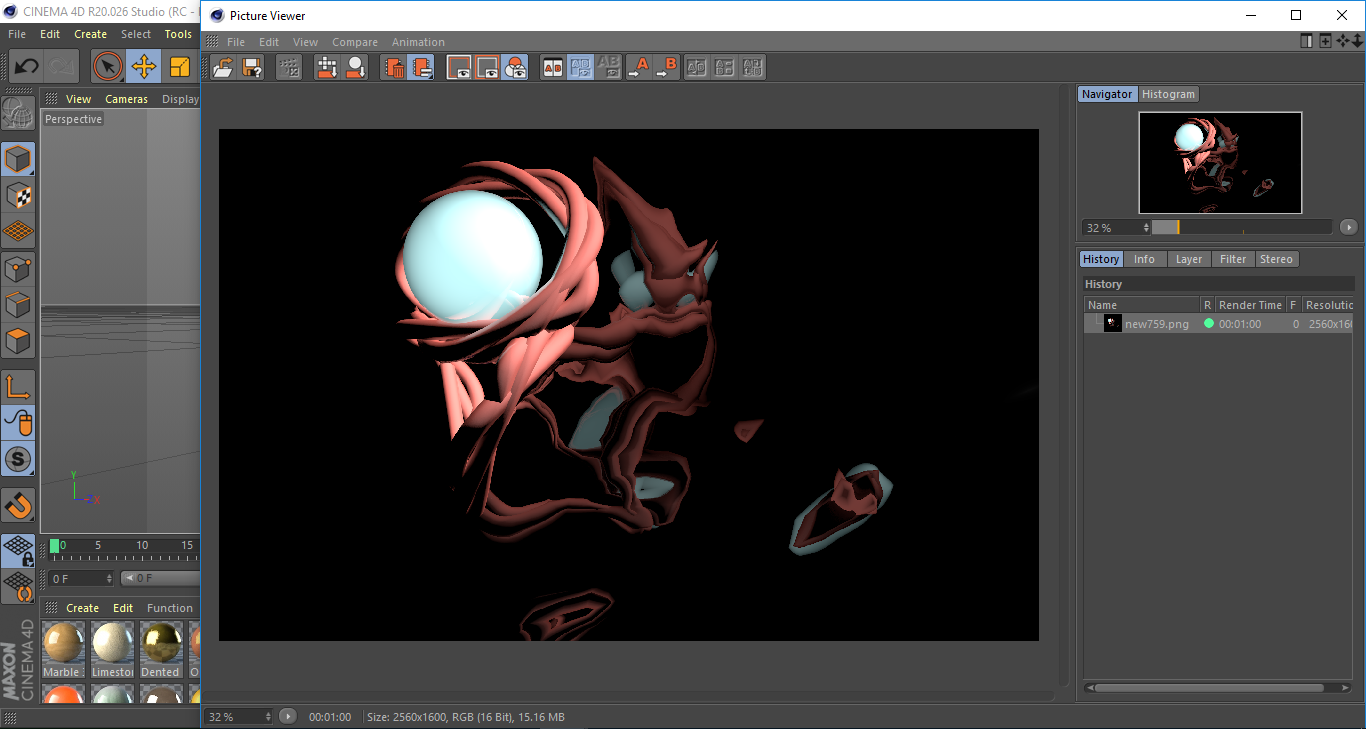Switch to Texture mode checkered cube
The height and width of the screenshot is (729, 1366).
(18, 195)
